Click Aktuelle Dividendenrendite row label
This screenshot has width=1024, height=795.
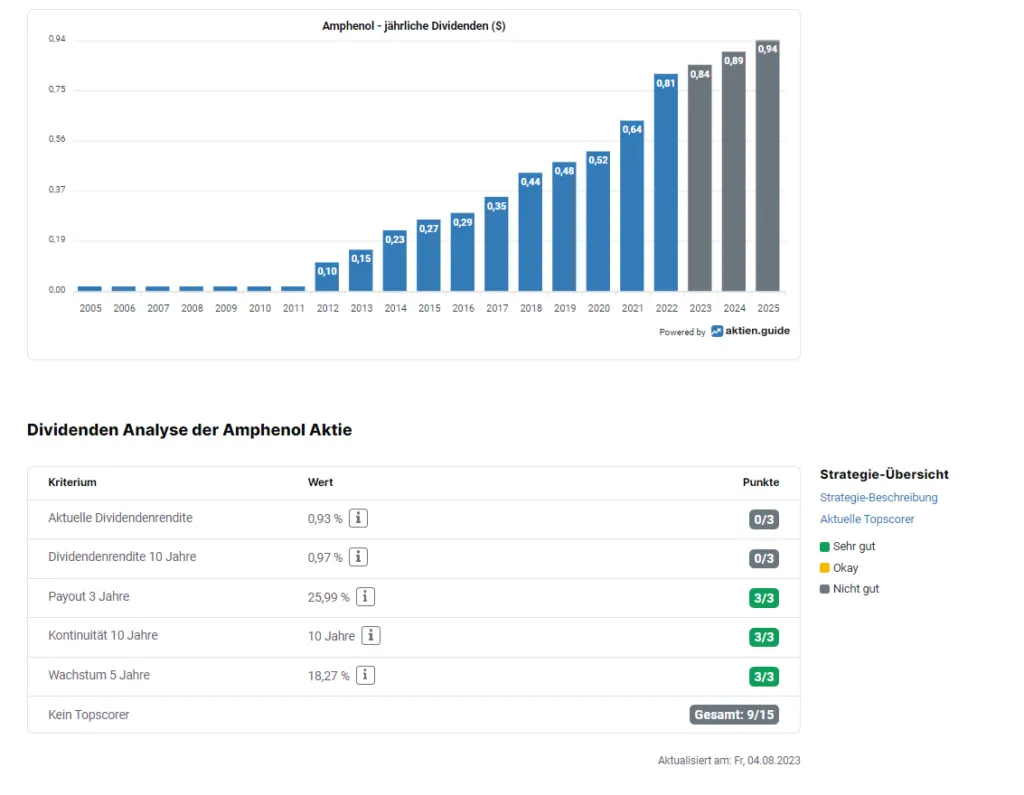120,518
